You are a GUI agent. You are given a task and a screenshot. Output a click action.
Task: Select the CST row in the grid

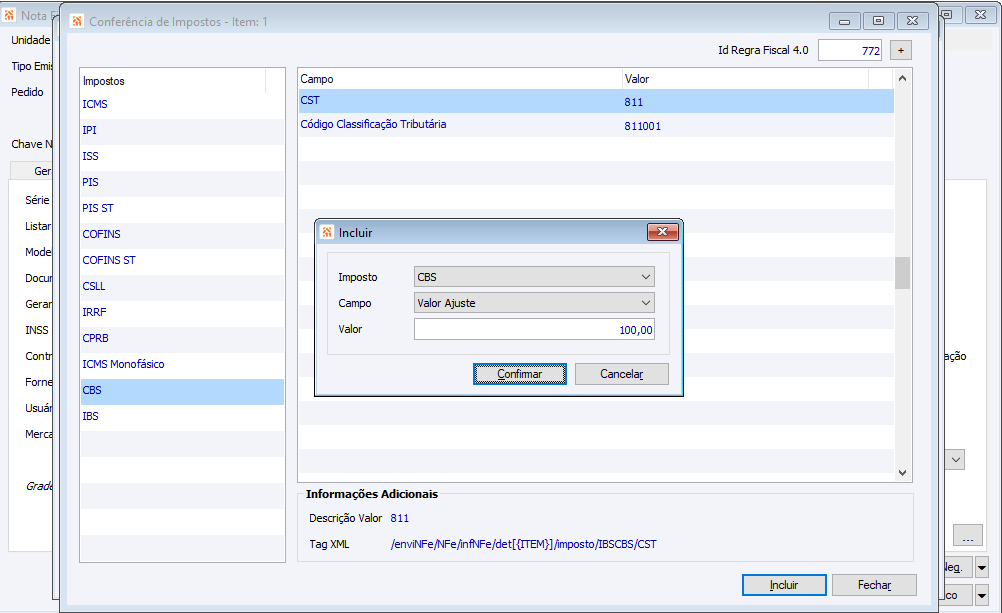596,101
